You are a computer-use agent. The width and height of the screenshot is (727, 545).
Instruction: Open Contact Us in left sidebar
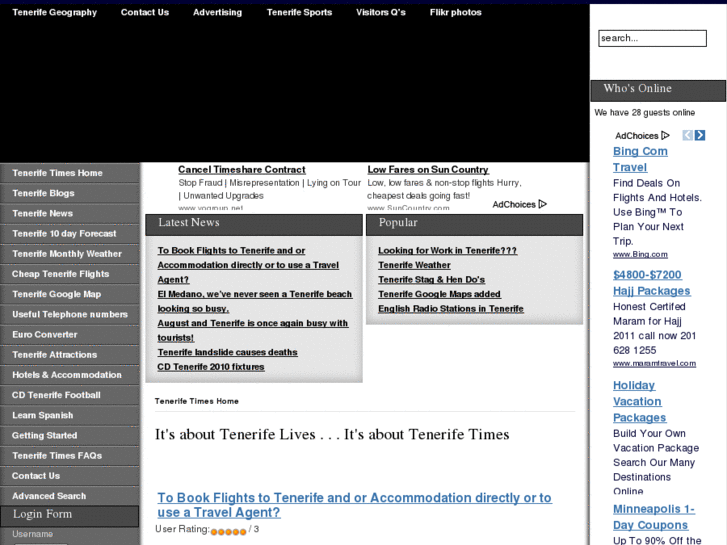click(x=70, y=475)
